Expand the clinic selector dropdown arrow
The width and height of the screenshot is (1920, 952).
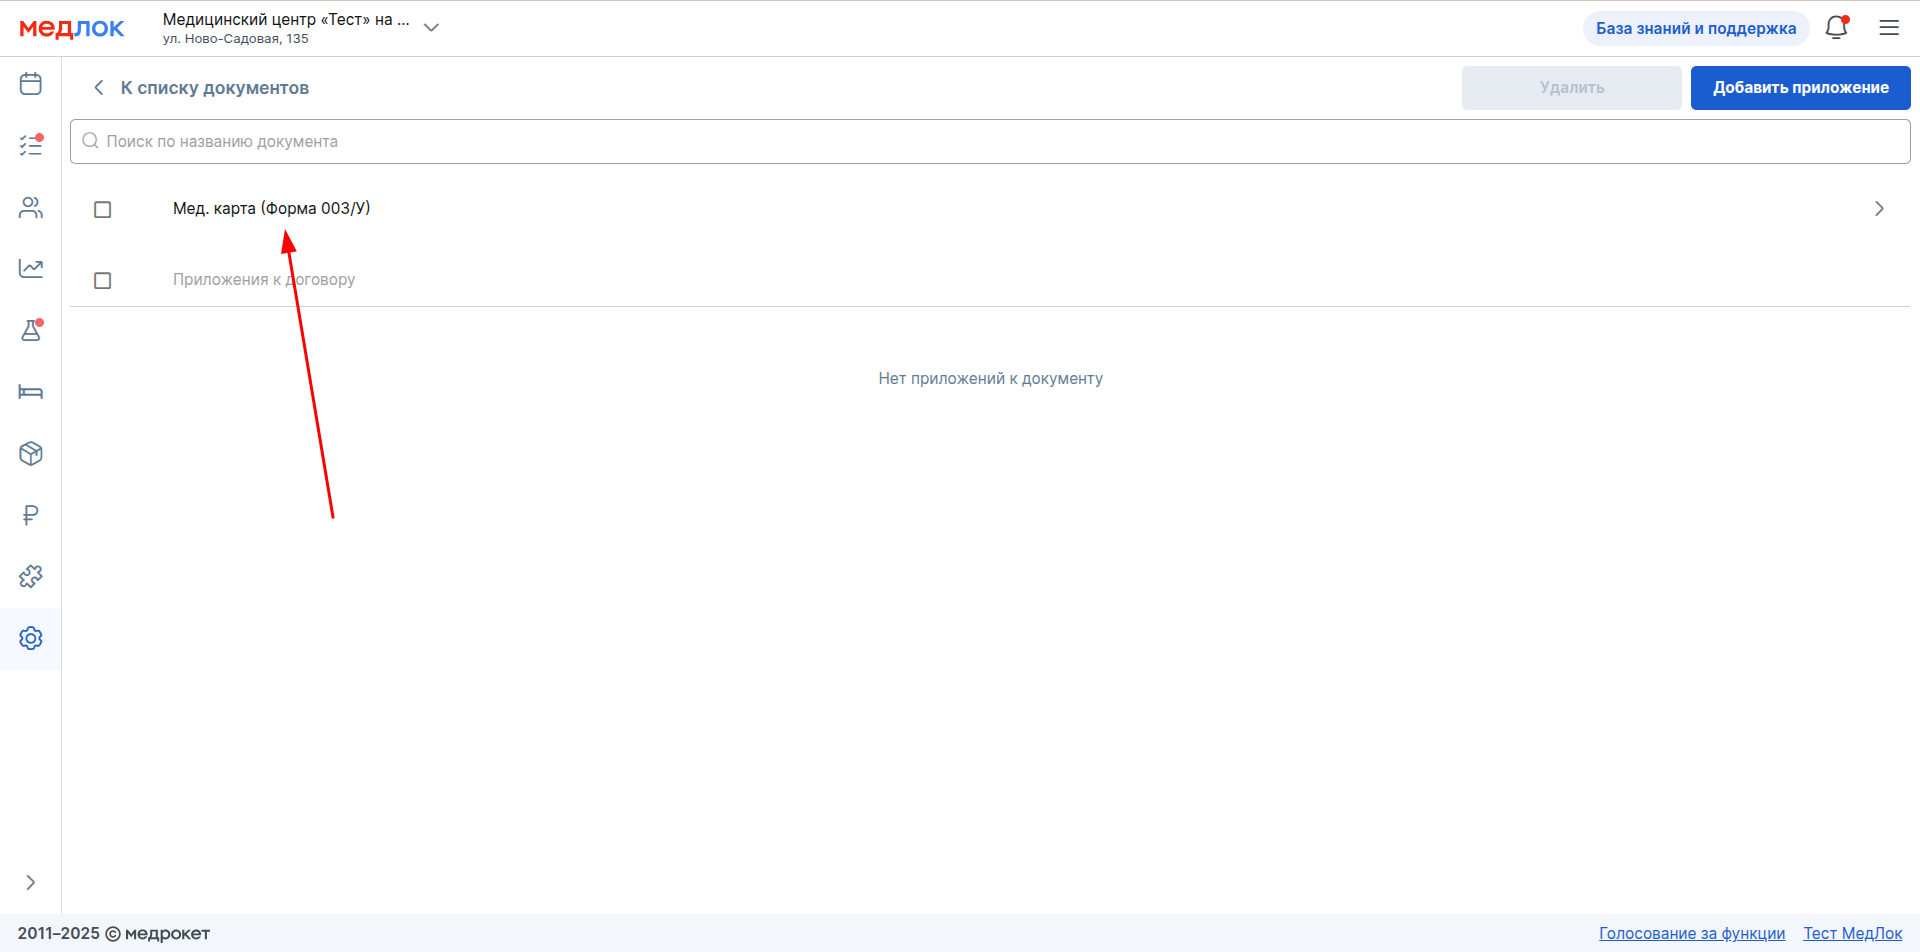pos(431,28)
